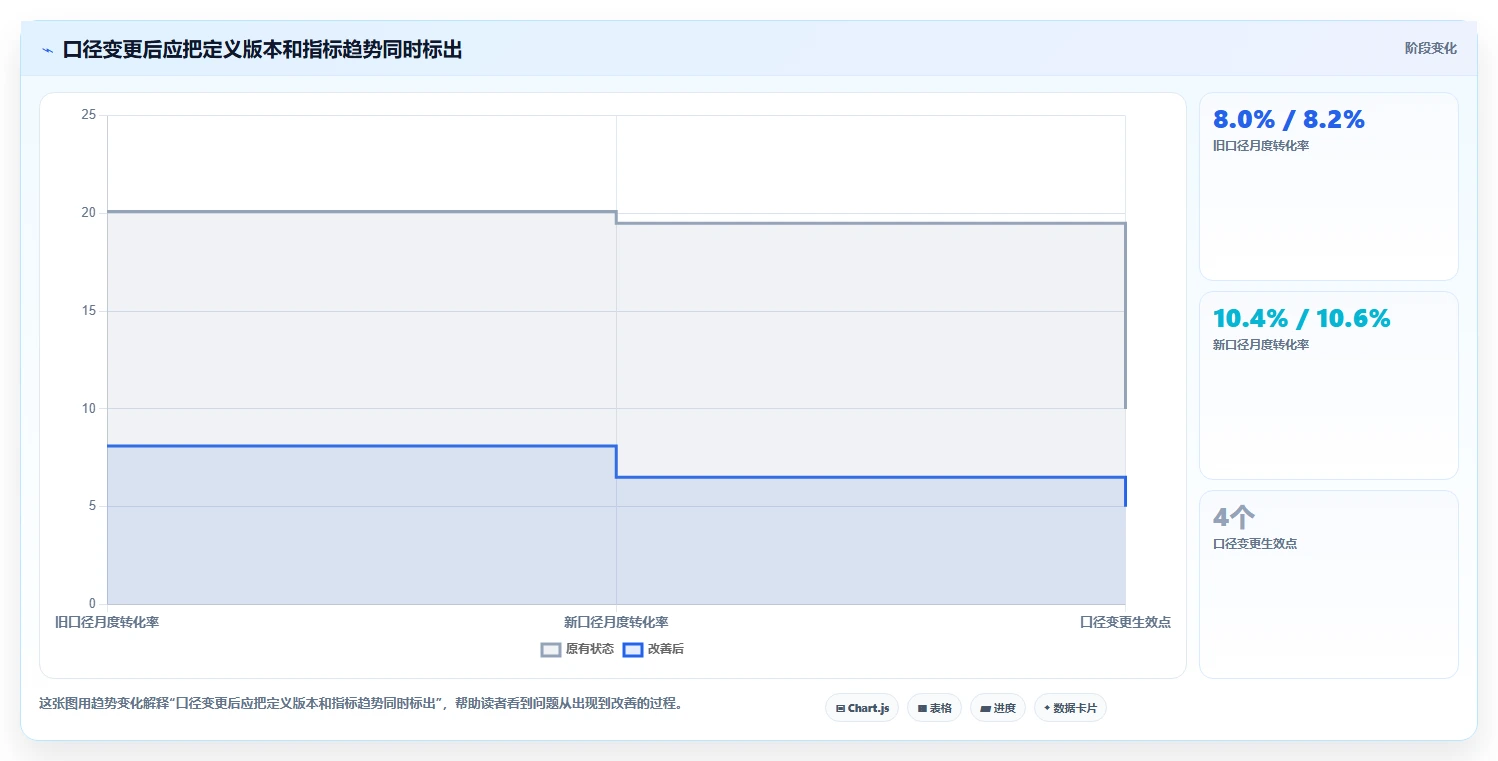Click the y-axis value 20
This screenshot has height=761, width=1498.
pos(89,213)
